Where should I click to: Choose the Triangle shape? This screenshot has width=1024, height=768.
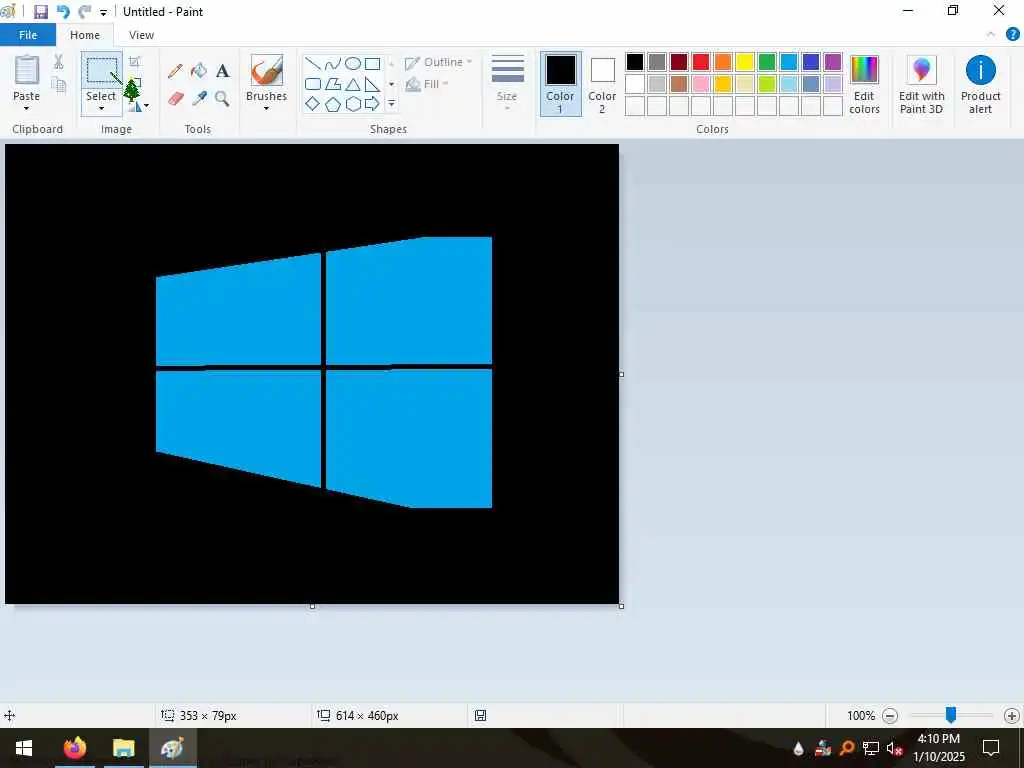[353, 84]
